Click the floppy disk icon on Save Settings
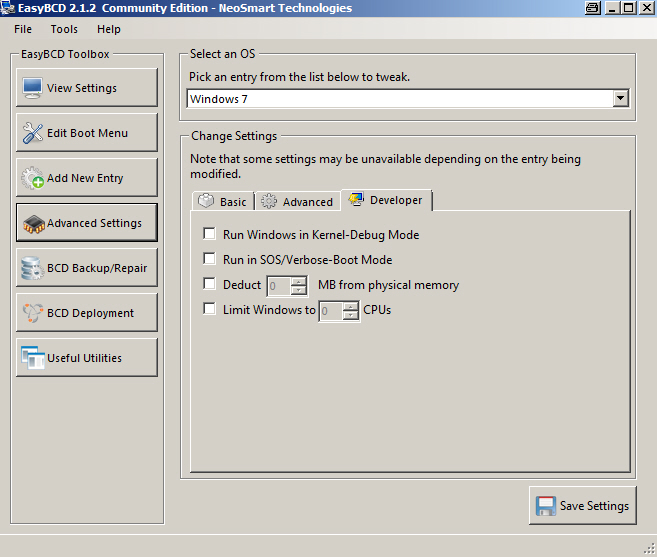657x557 pixels. click(546, 506)
